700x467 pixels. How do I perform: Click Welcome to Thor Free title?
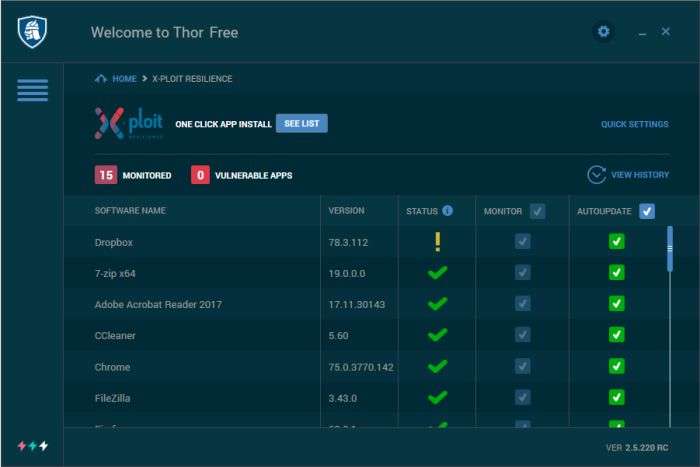tap(164, 32)
